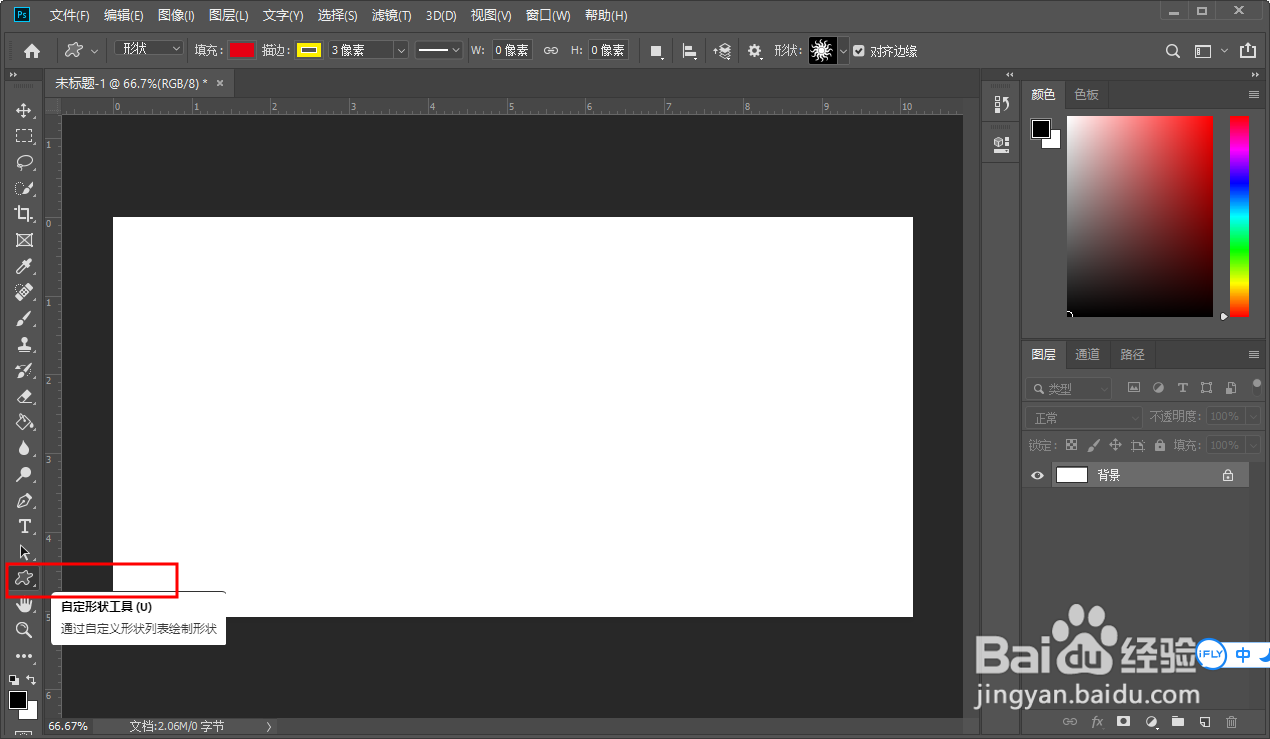Open the 滤镜(T) menu
Screen dimensions: 1270x739
391,16
